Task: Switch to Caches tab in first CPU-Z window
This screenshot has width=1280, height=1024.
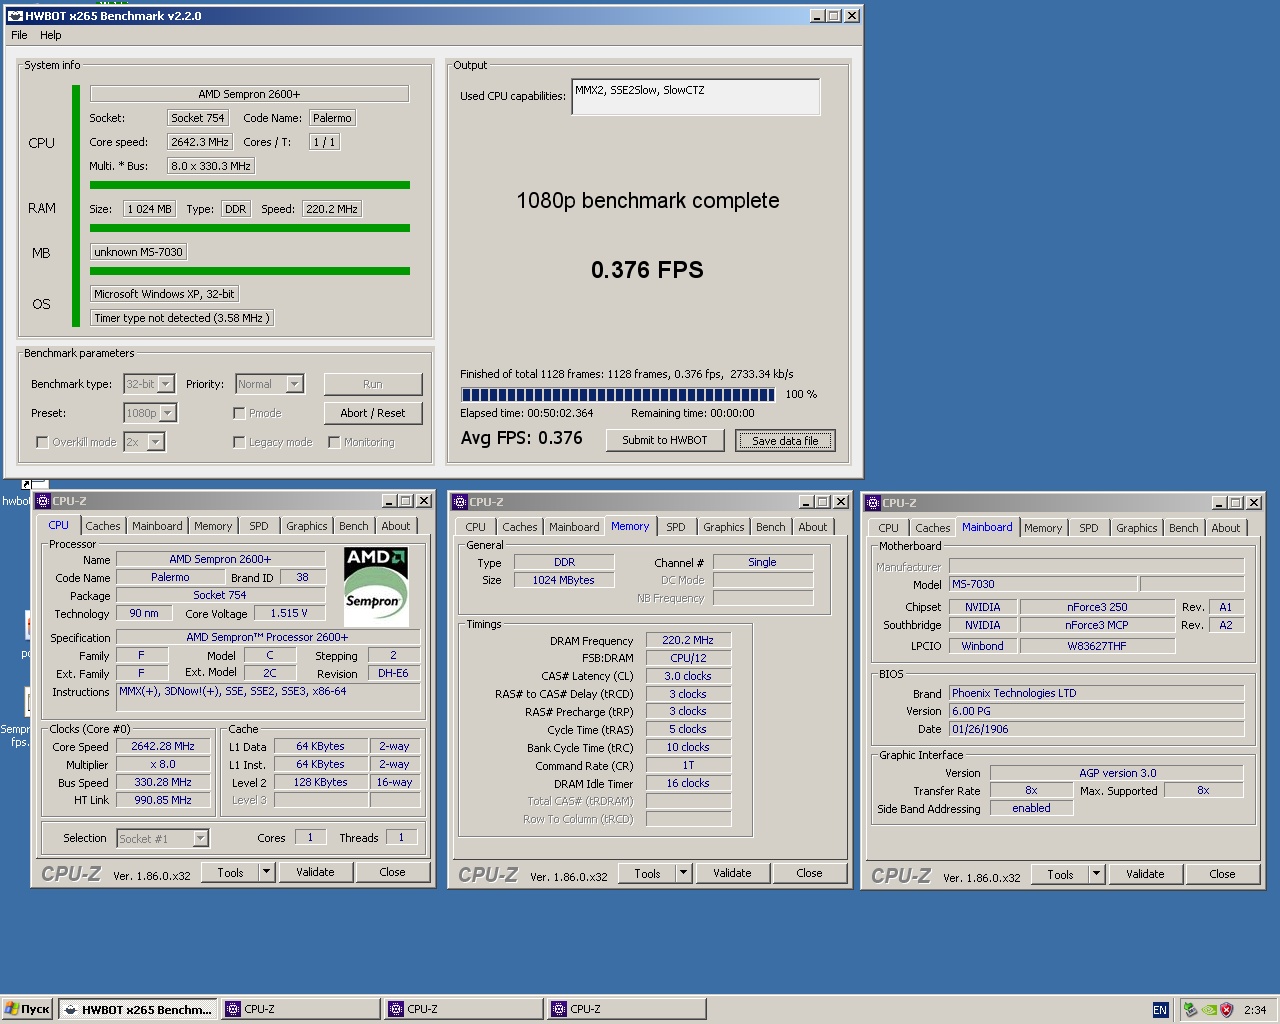Action: pyautogui.click(x=102, y=526)
